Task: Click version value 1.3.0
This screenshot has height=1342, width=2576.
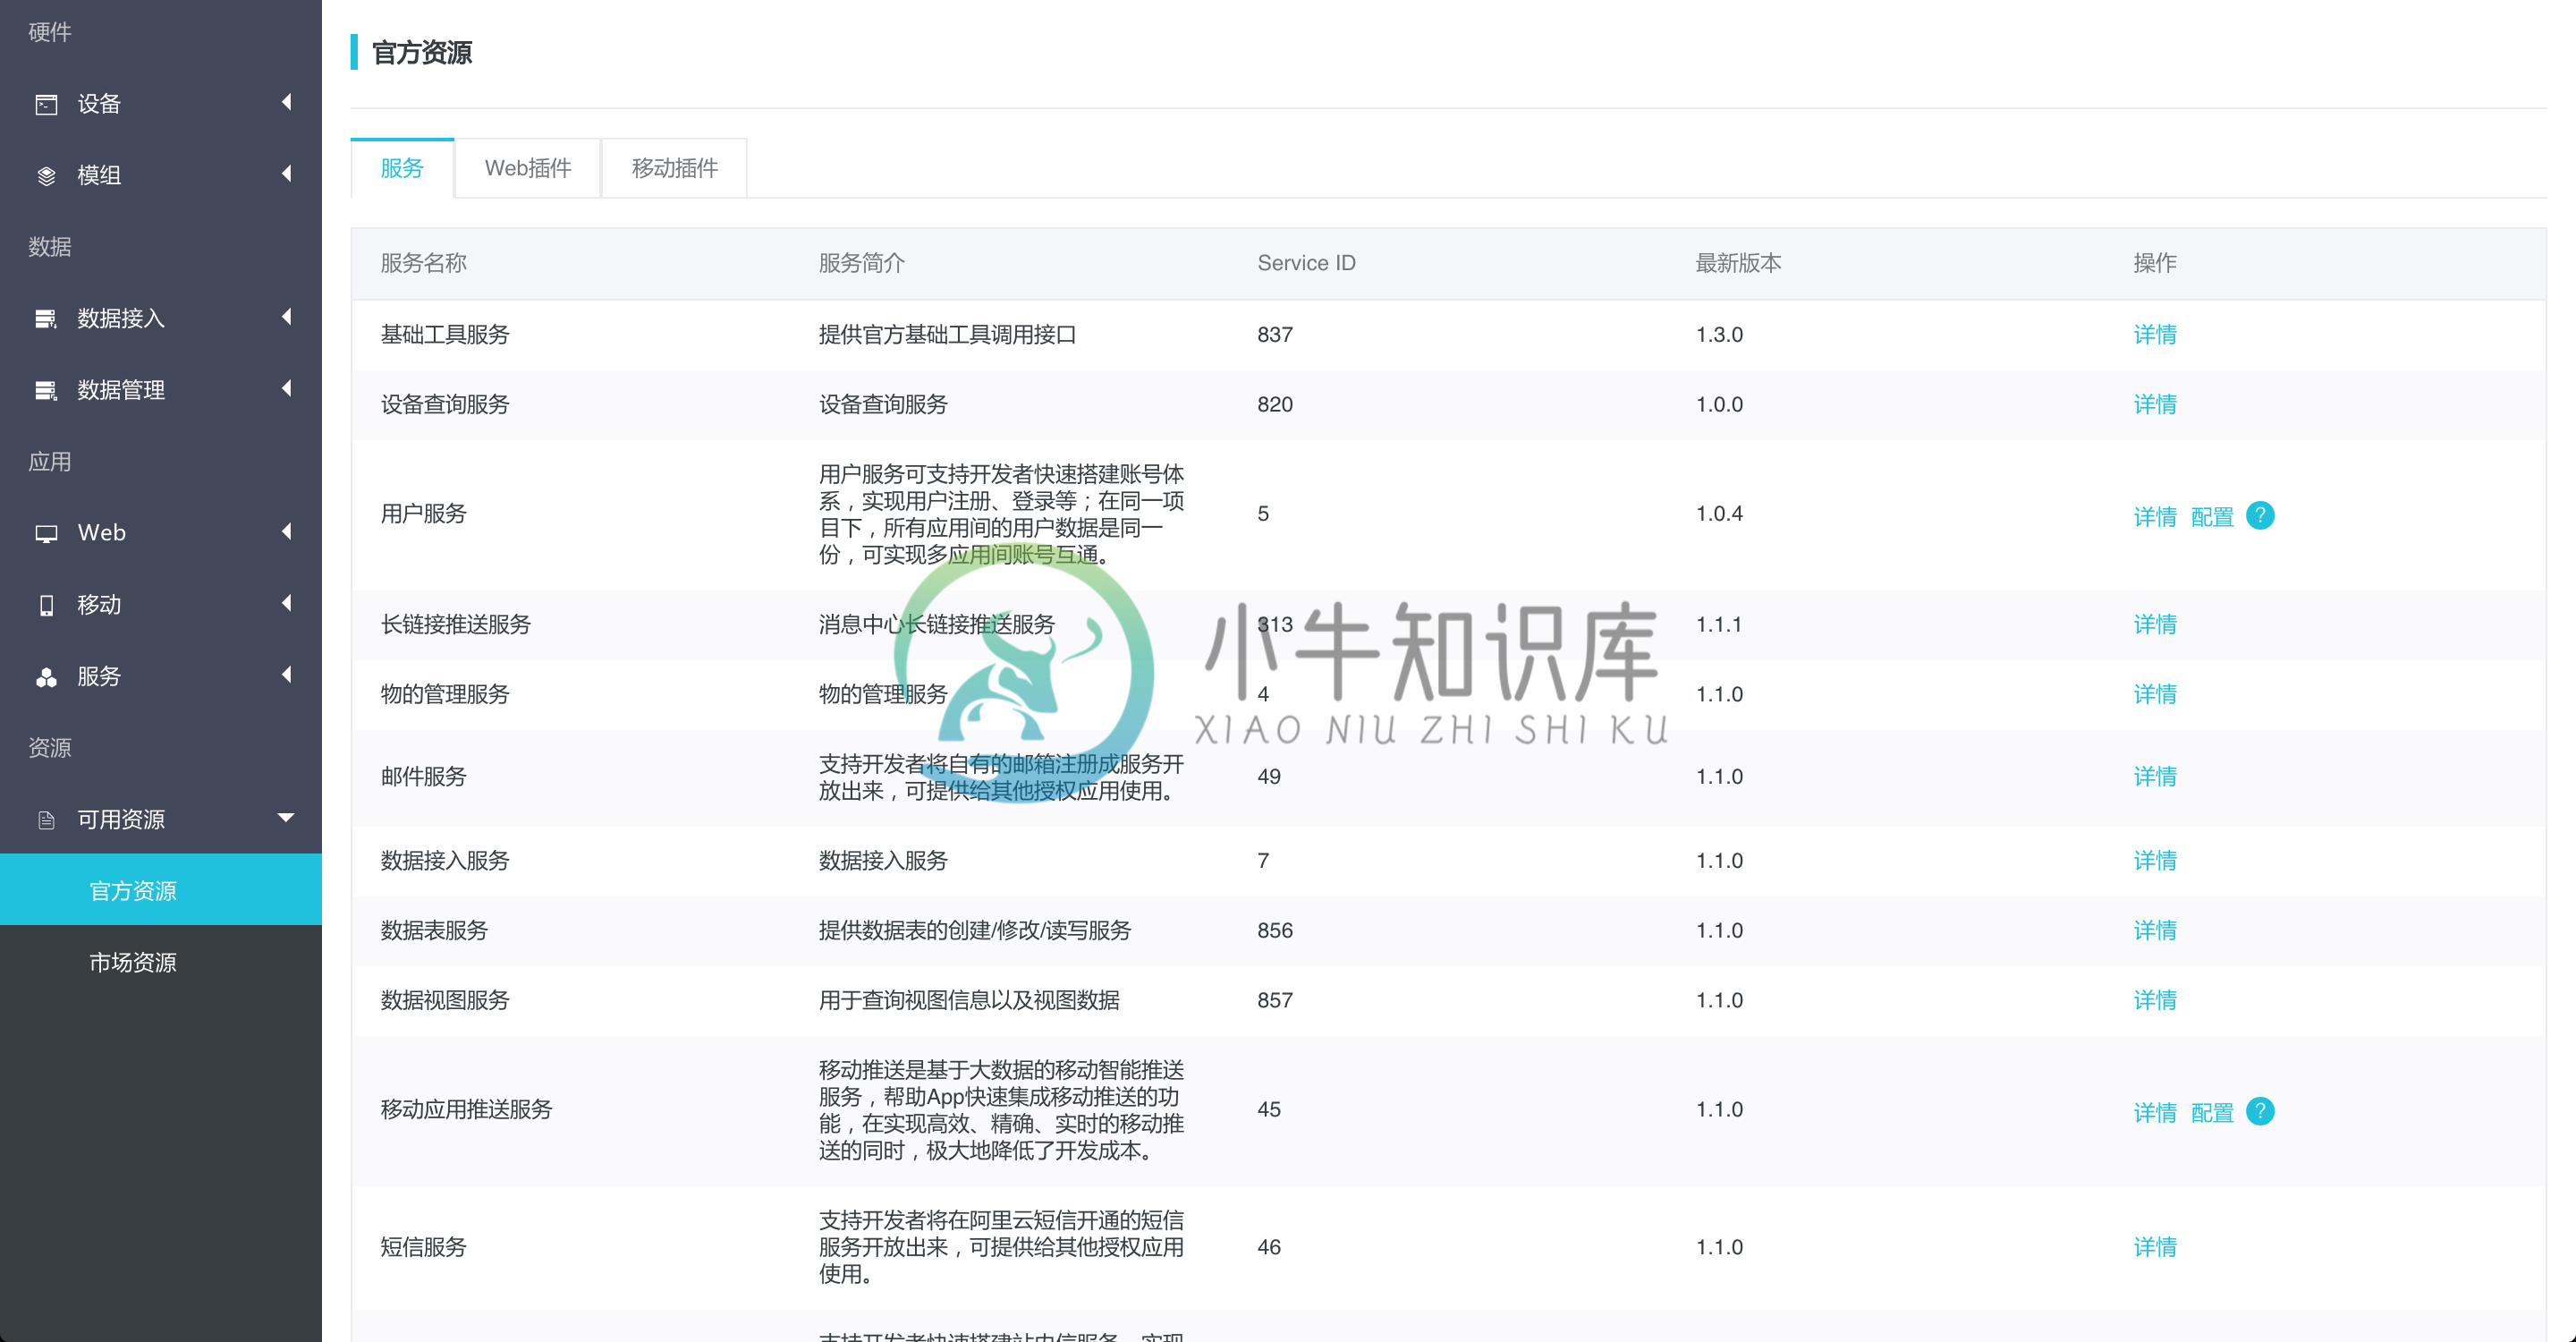Action: point(1719,335)
